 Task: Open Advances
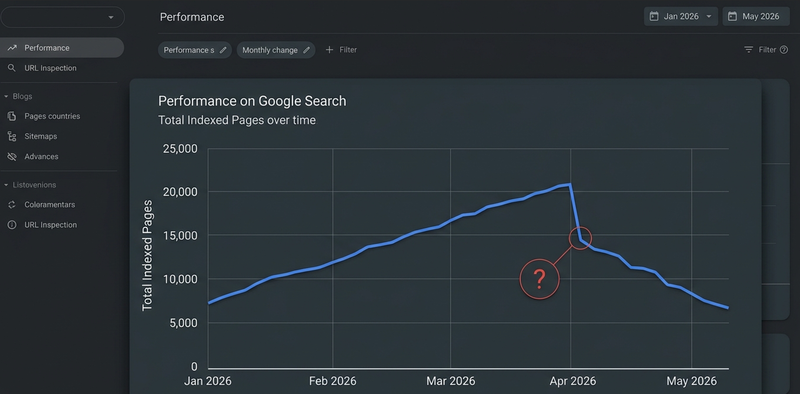(41, 156)
